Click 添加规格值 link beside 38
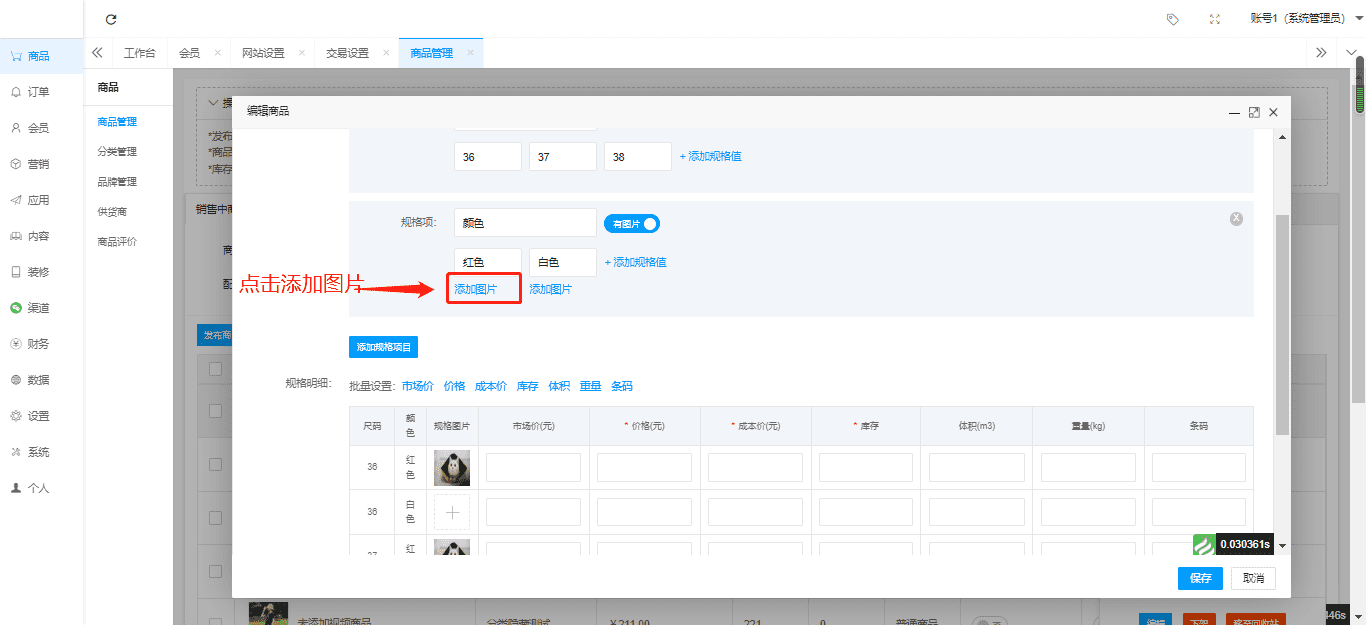 click(710, 157)
